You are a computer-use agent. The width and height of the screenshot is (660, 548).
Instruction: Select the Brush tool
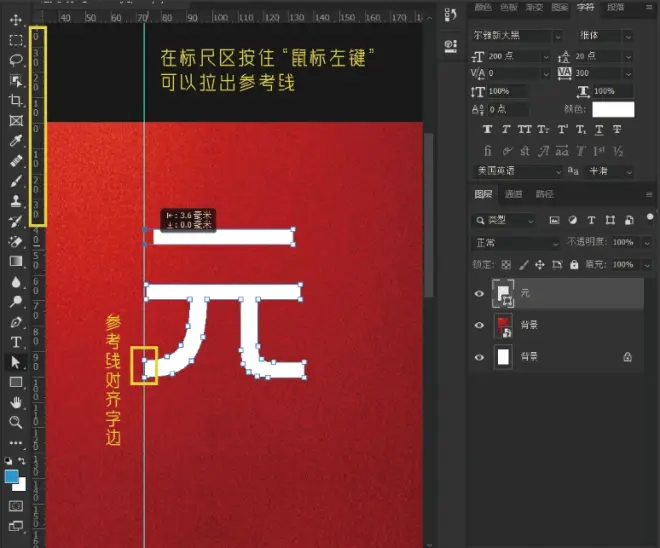(16, 181)
